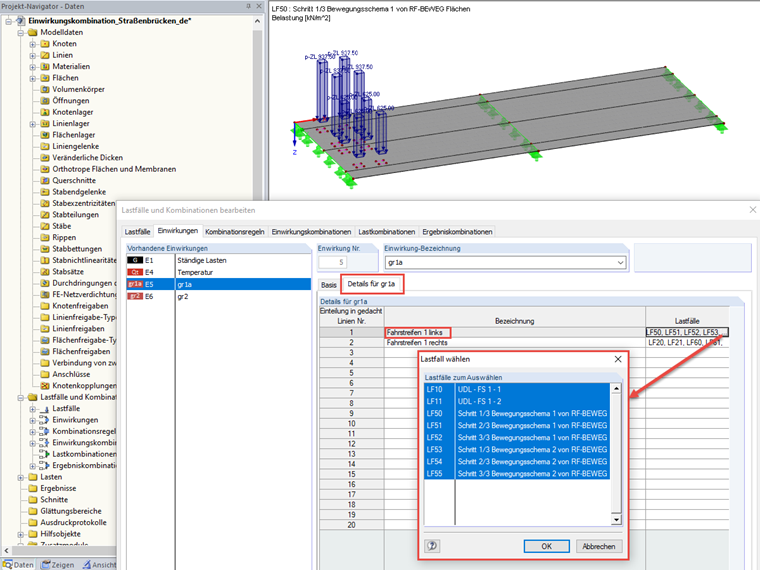Click the Knotenlager icon
This screenshot has width=760, height=570.
pyautogui.click(x=45, y=112)
